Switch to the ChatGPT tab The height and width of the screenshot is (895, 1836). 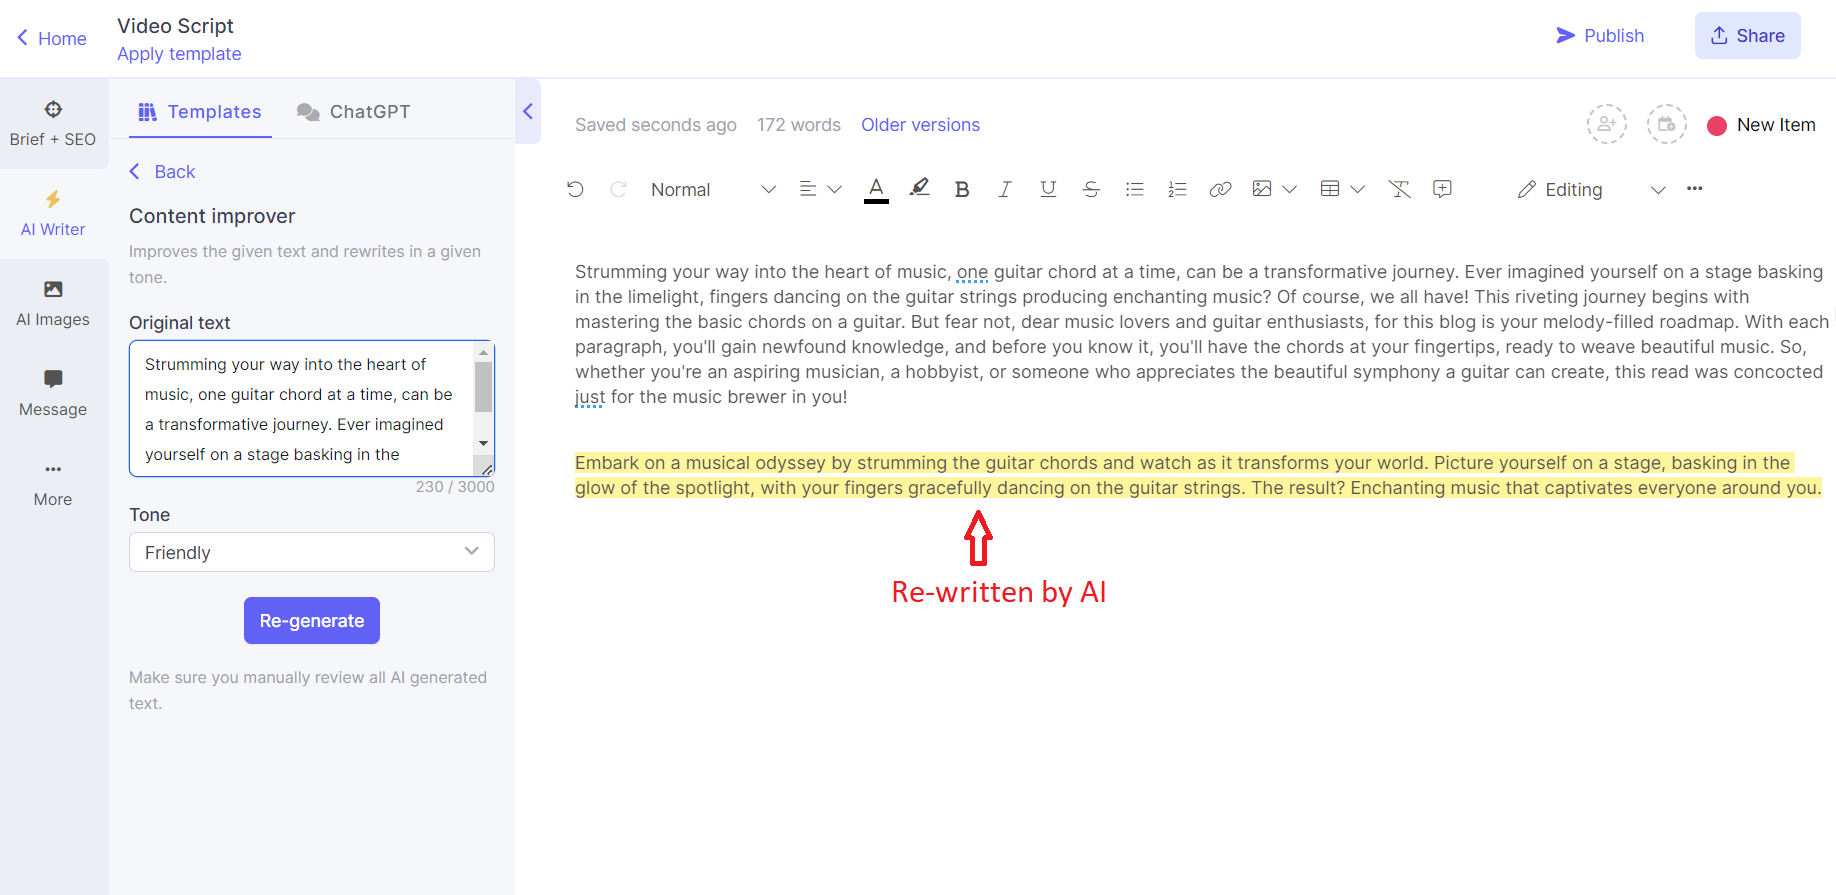tap(354, 112)
